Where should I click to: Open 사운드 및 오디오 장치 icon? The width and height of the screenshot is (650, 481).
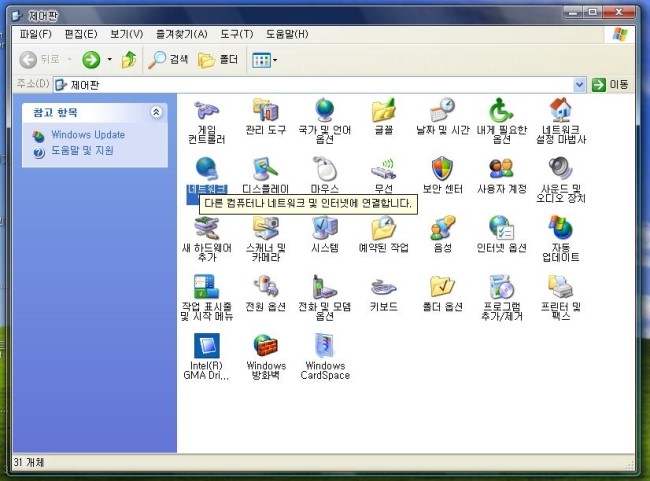560,169
